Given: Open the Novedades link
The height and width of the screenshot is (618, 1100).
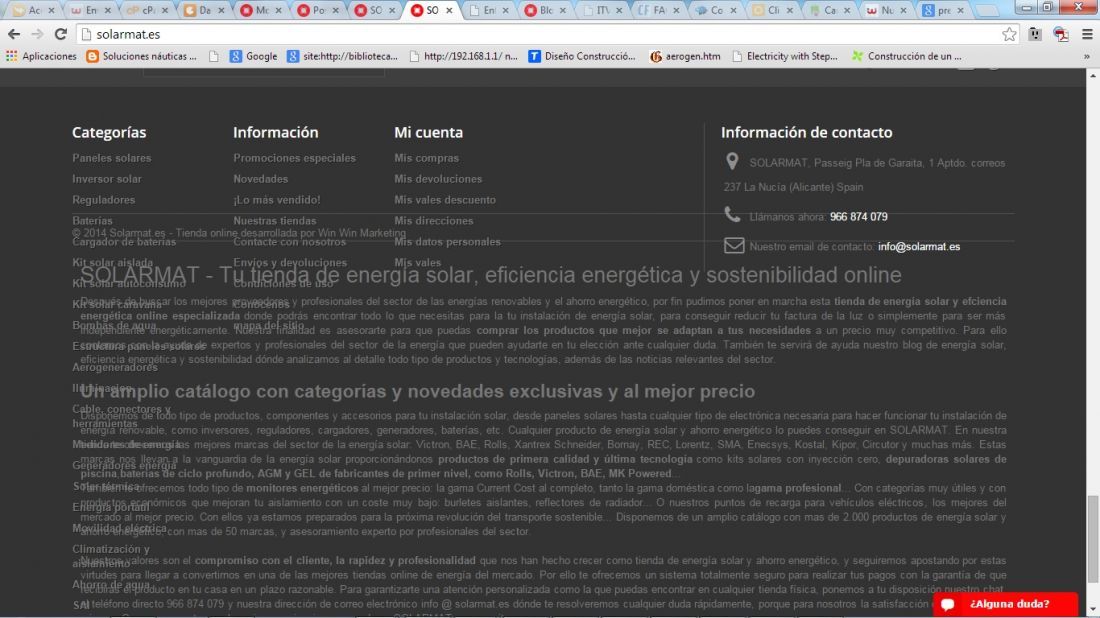Looking at the screenshot, I should [x=261, y=180].
